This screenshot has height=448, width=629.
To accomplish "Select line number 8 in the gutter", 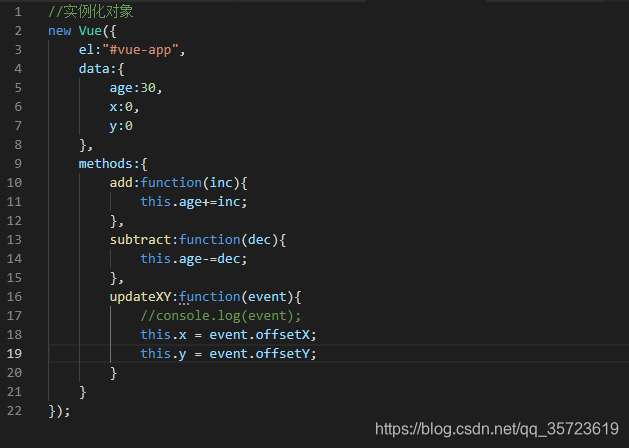I will 18,145.
